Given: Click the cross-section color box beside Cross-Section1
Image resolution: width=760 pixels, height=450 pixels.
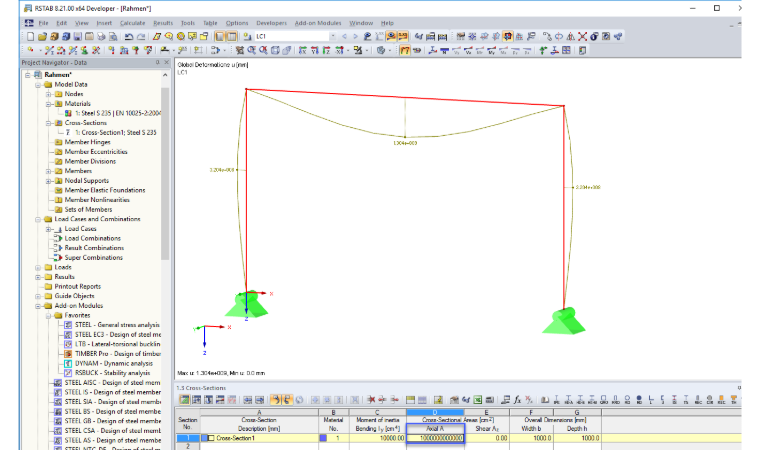Looking at the screenshot, I should click(x=211, y=438).
